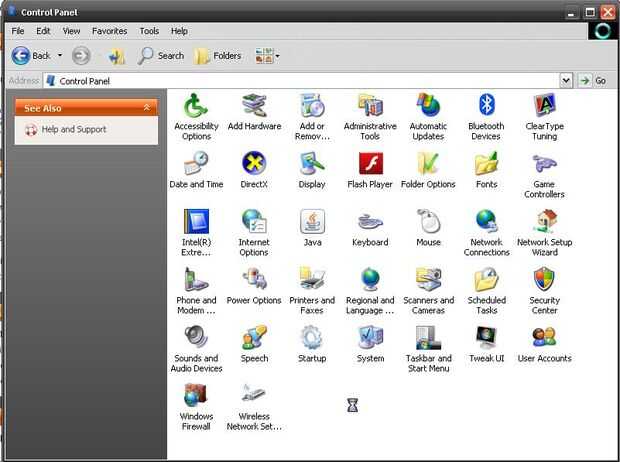Open Security Center icon
The image size is (620, 462).
pyautogui.click(x=544, y=279)
